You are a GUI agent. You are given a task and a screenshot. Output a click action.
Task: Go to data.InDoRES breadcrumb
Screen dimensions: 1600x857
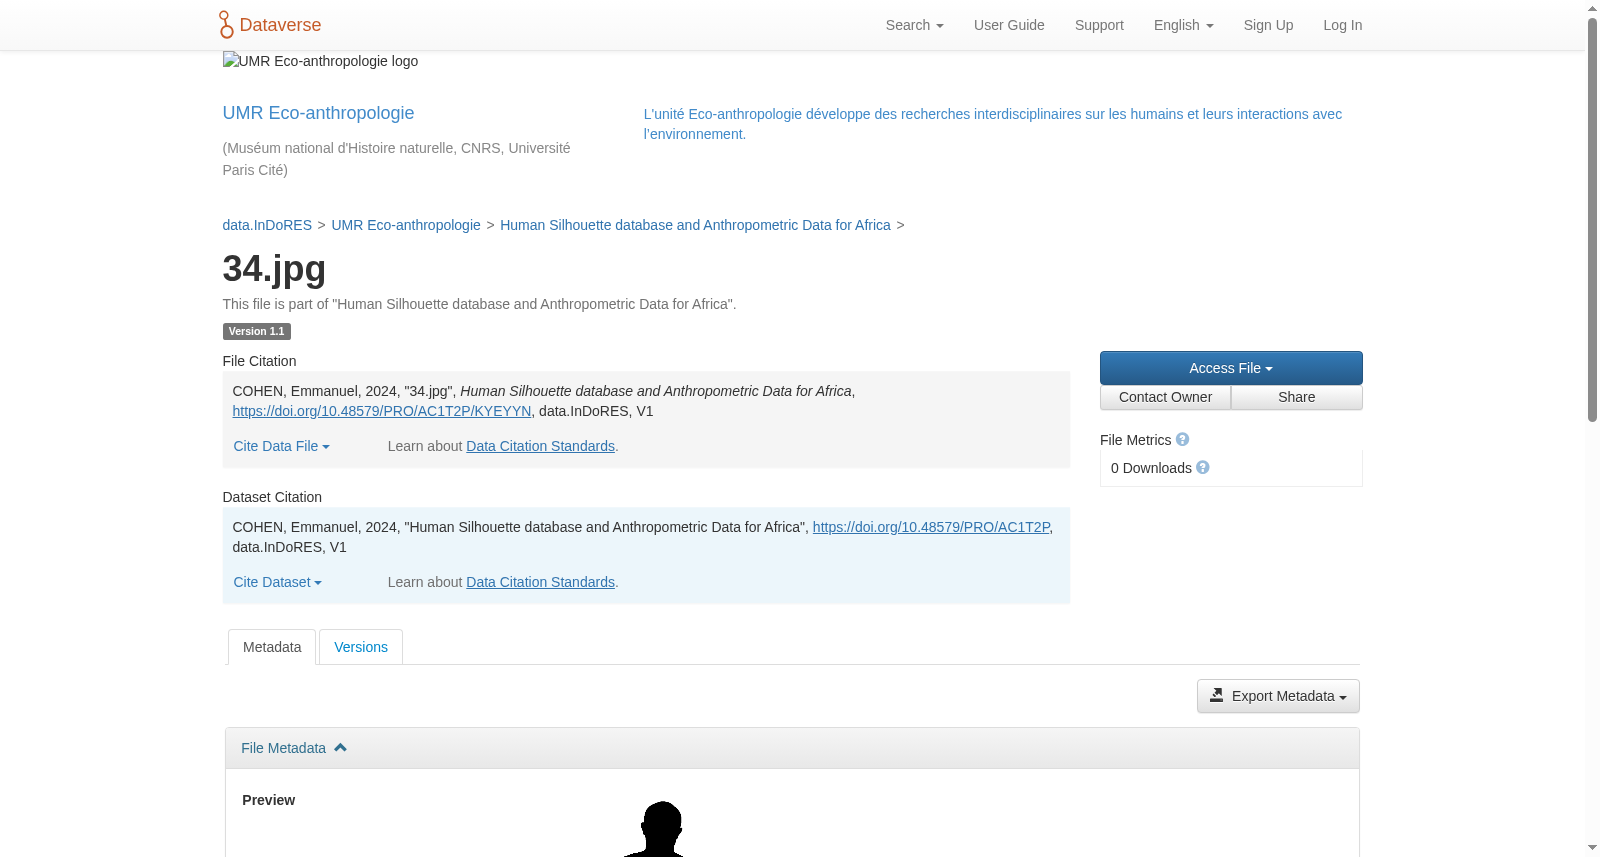(x=267, y=225)
